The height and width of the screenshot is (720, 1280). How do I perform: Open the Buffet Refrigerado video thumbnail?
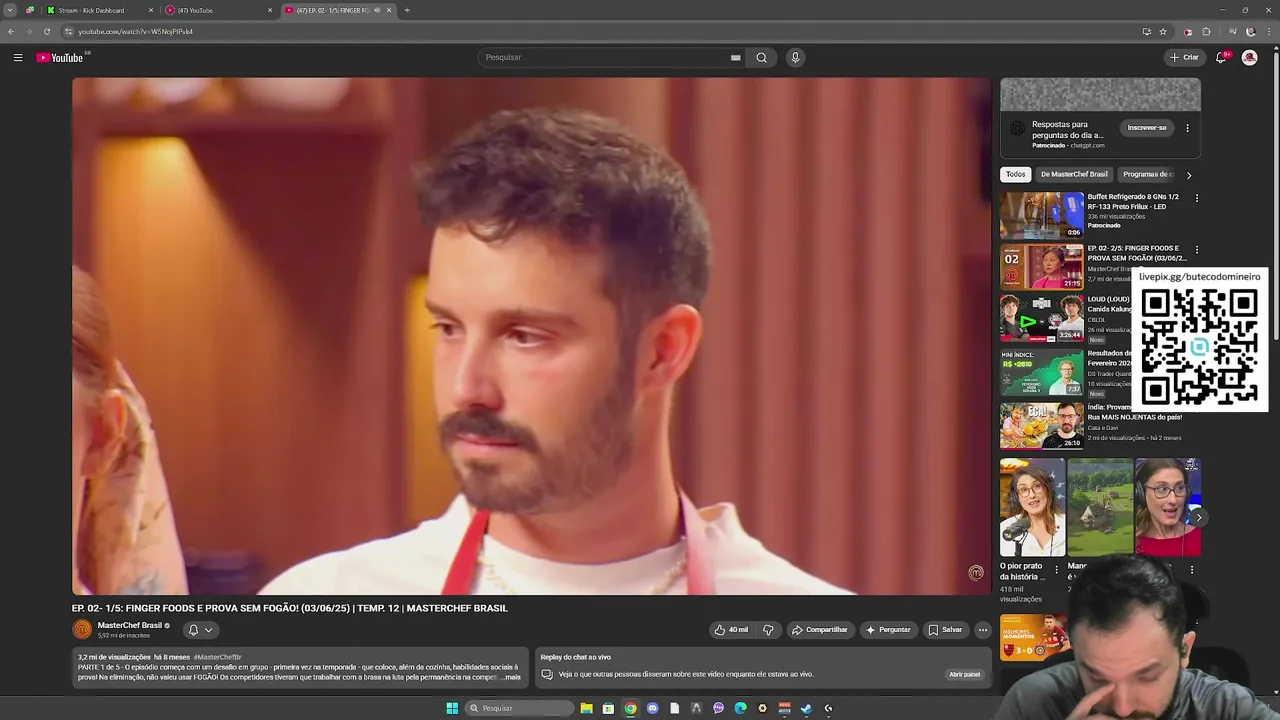[x=1042, y=215]
